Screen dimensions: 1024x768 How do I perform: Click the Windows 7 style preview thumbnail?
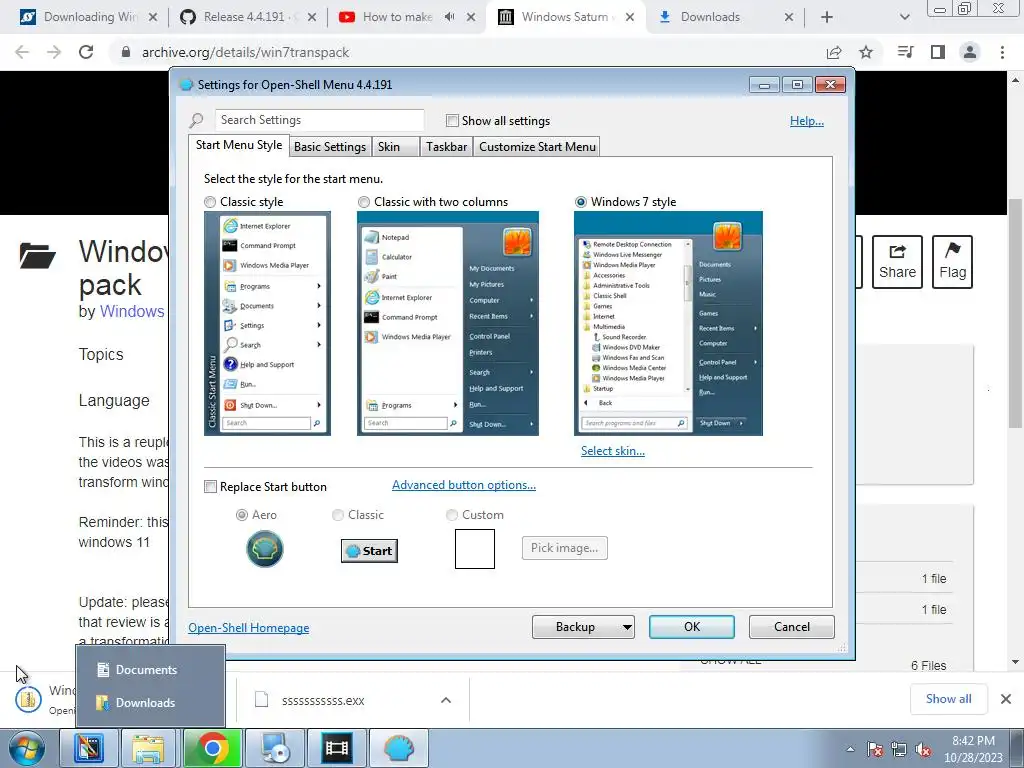(x=668, y=323)
